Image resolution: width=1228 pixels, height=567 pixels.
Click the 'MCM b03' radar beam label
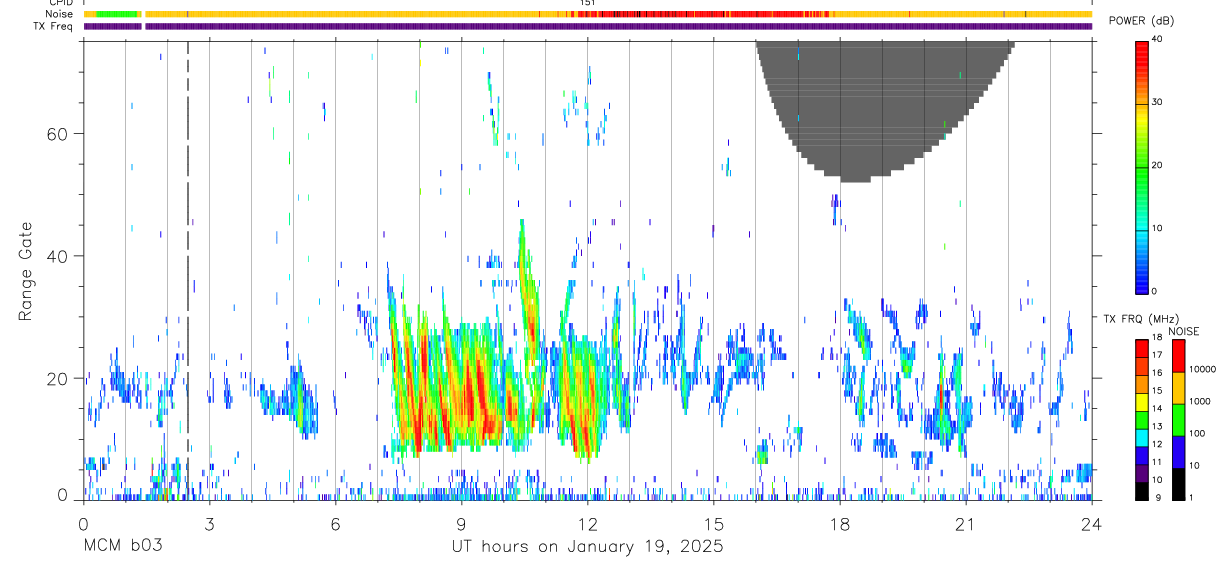point(122,547)
